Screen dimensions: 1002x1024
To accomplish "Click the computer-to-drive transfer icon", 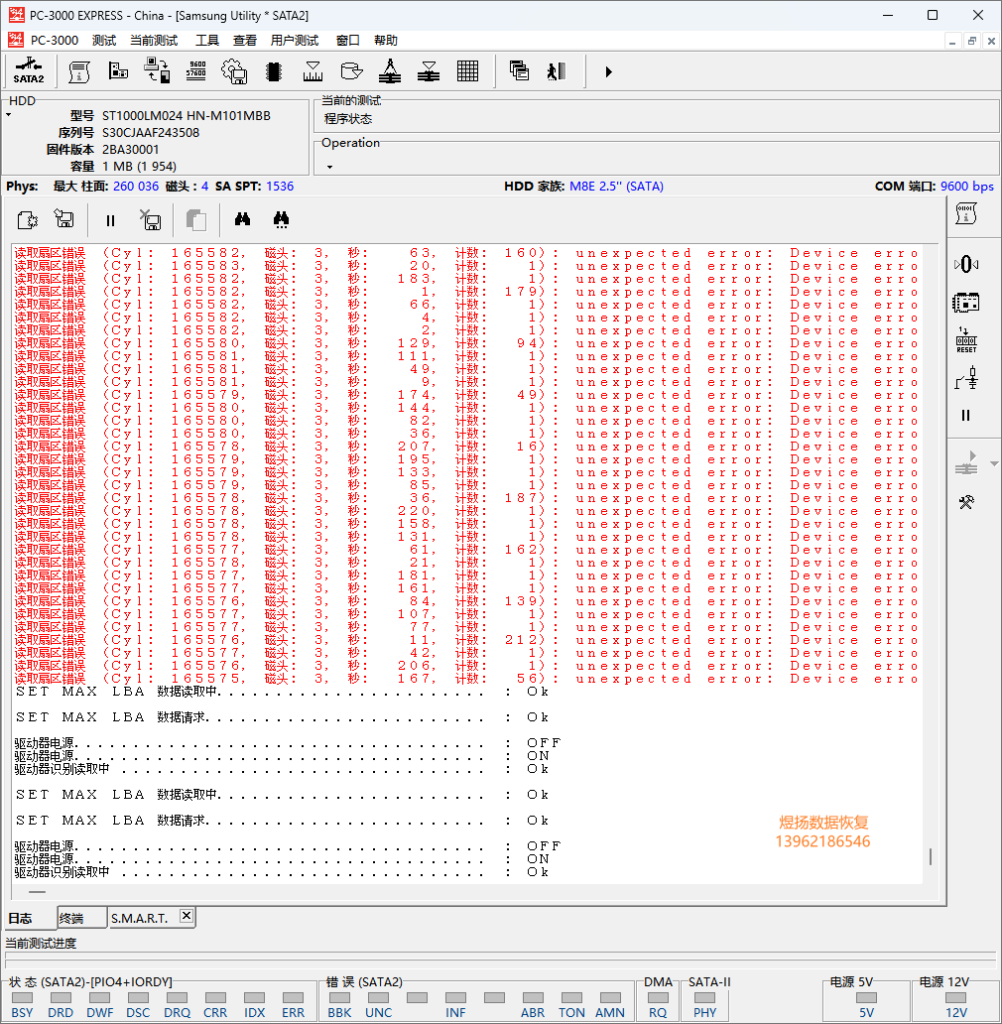I will [157, 71].
